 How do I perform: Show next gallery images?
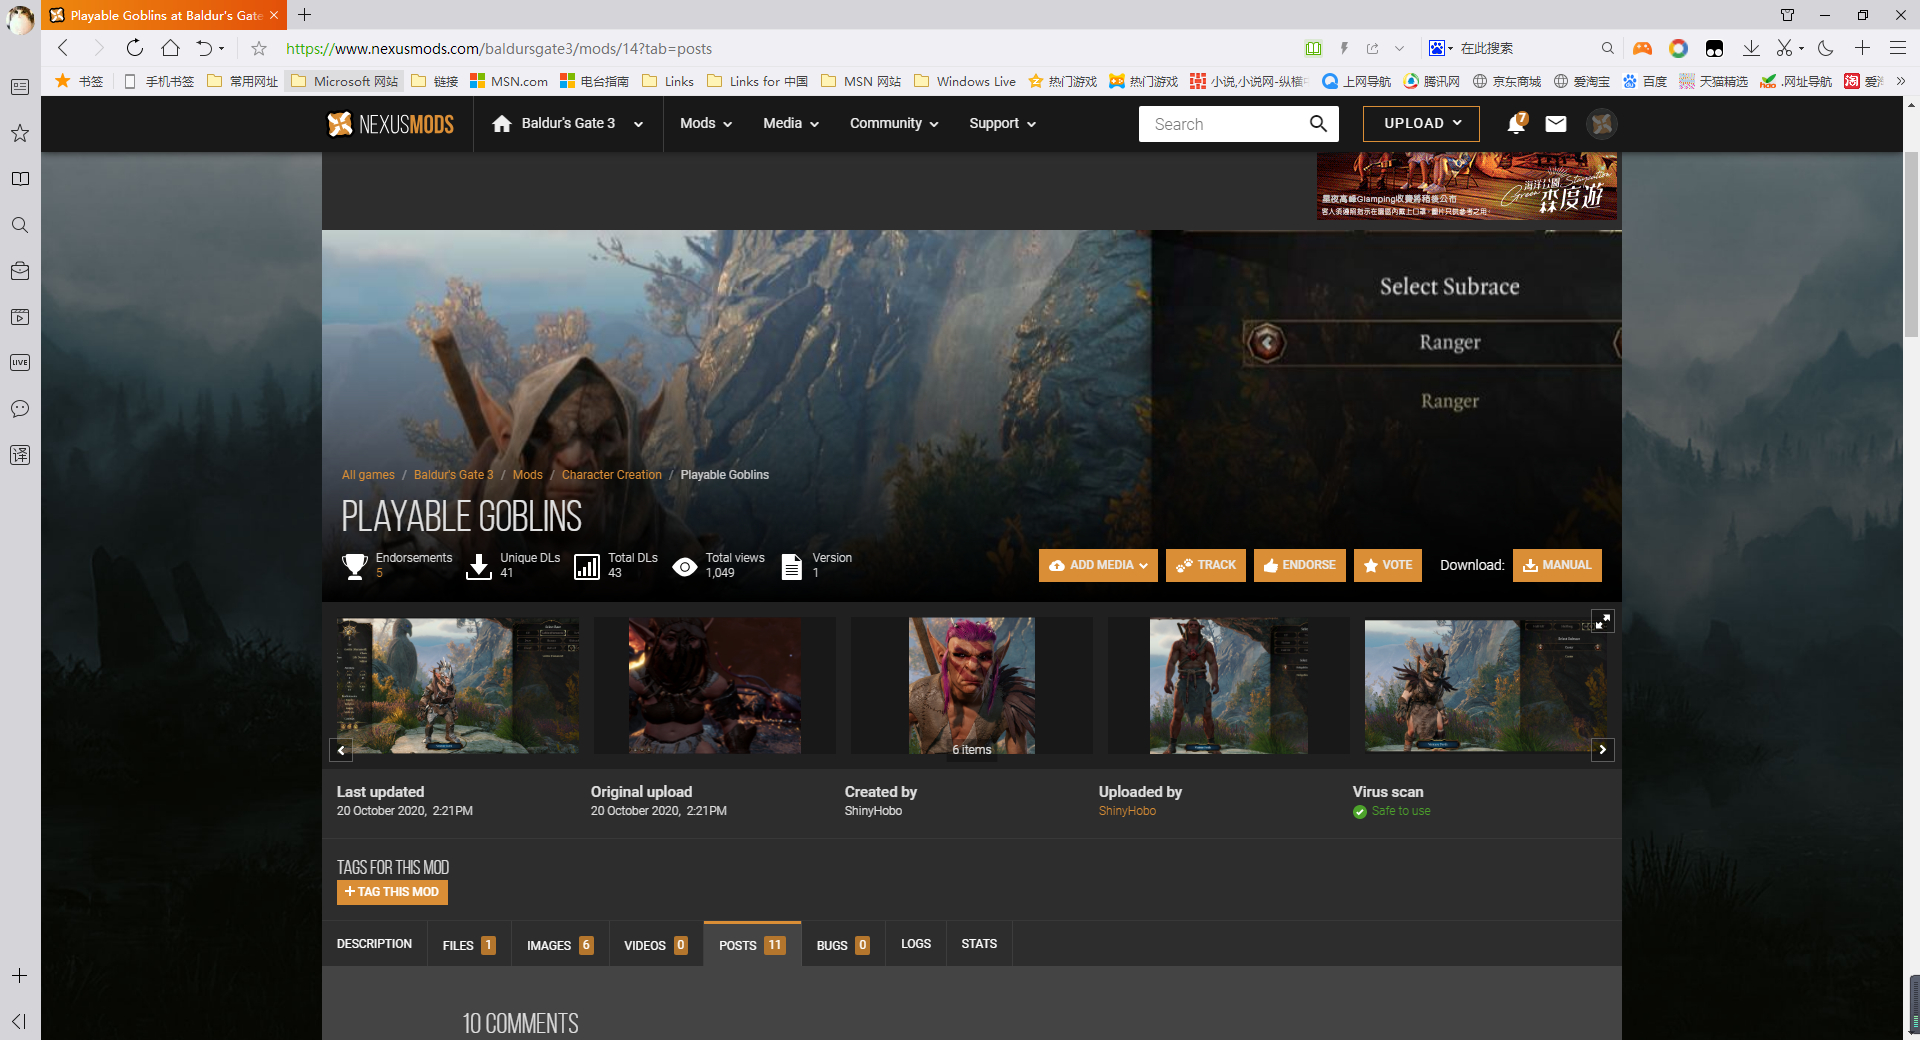1603,750
